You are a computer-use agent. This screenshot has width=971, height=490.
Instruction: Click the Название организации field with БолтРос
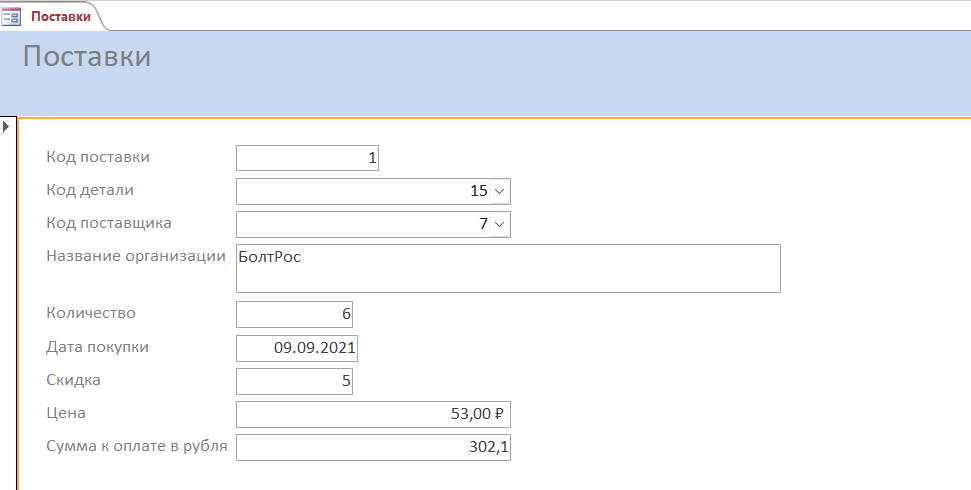508,268
